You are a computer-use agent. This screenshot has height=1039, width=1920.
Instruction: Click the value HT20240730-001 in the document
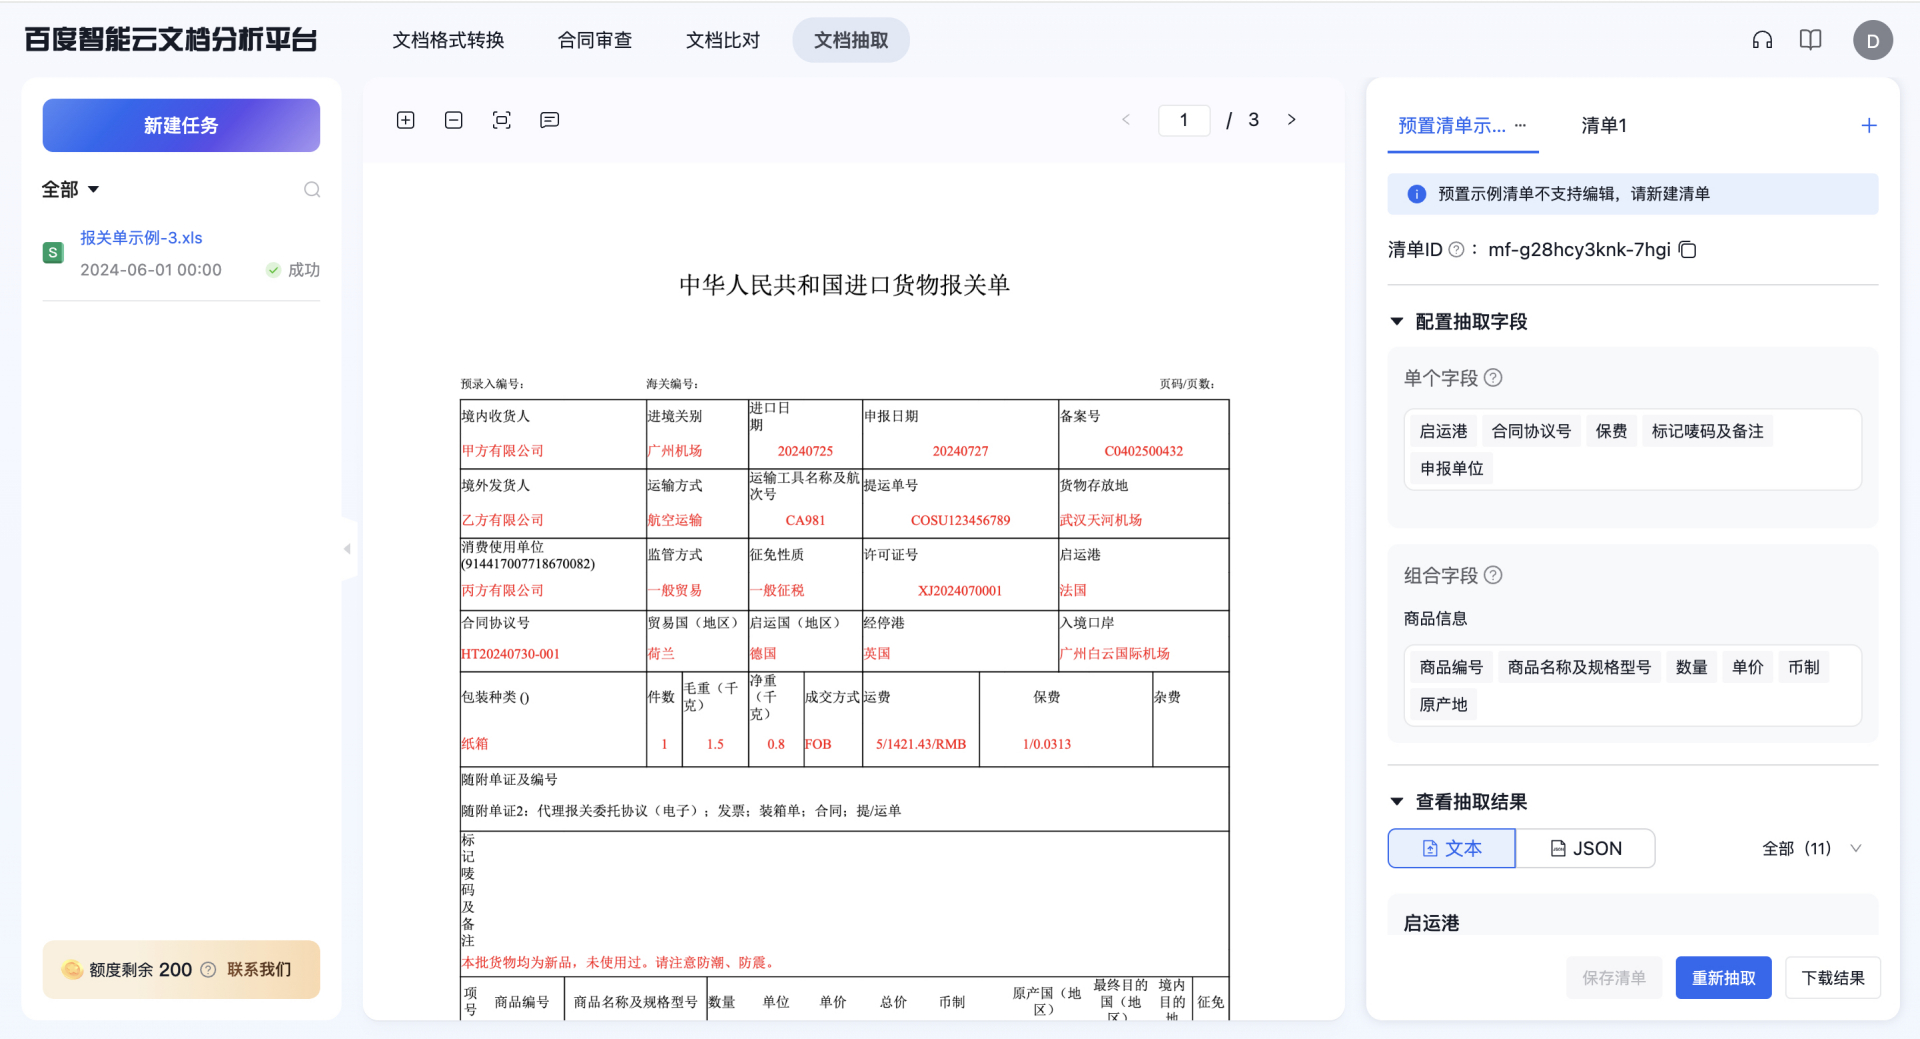coord(510,654)
